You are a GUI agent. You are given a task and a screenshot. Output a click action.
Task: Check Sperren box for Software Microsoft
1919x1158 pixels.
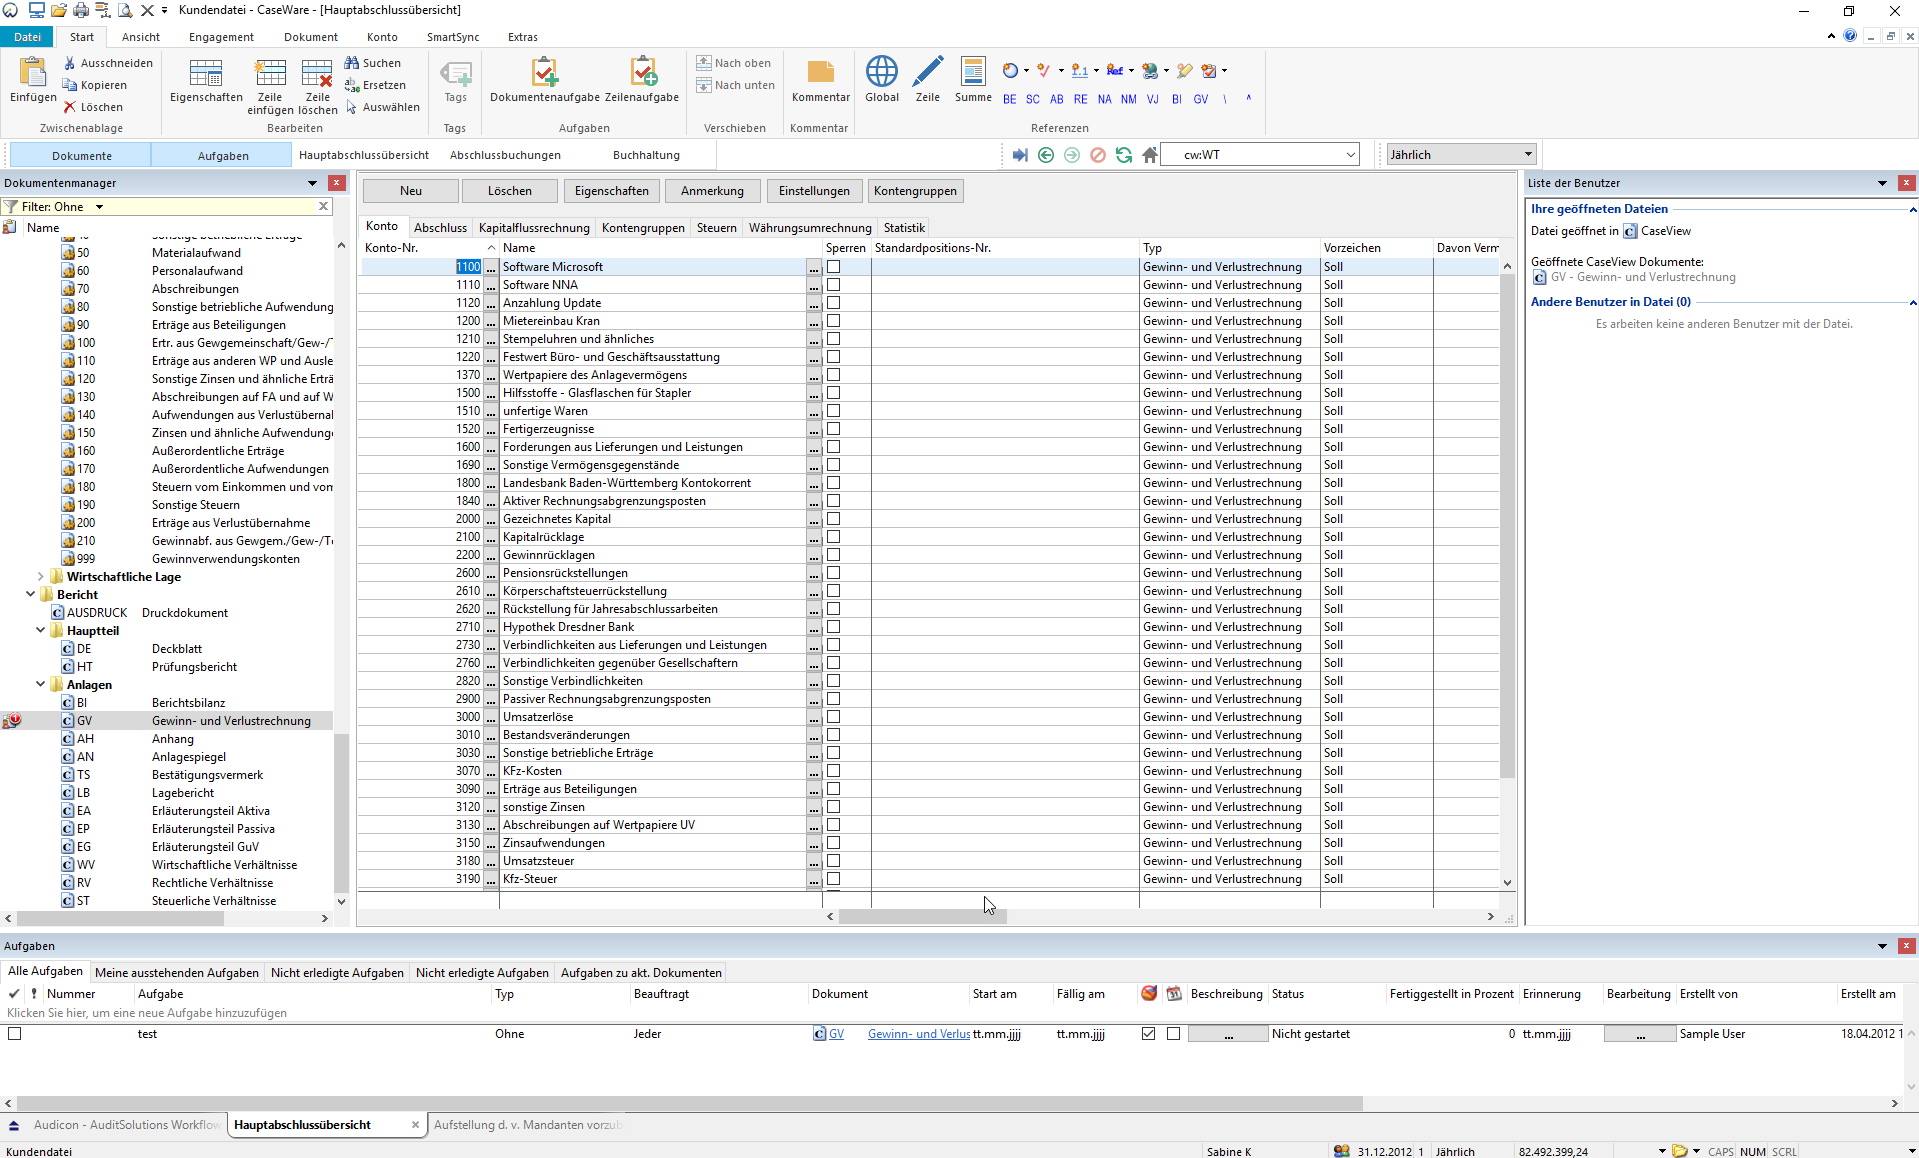[x=834, y=267]
